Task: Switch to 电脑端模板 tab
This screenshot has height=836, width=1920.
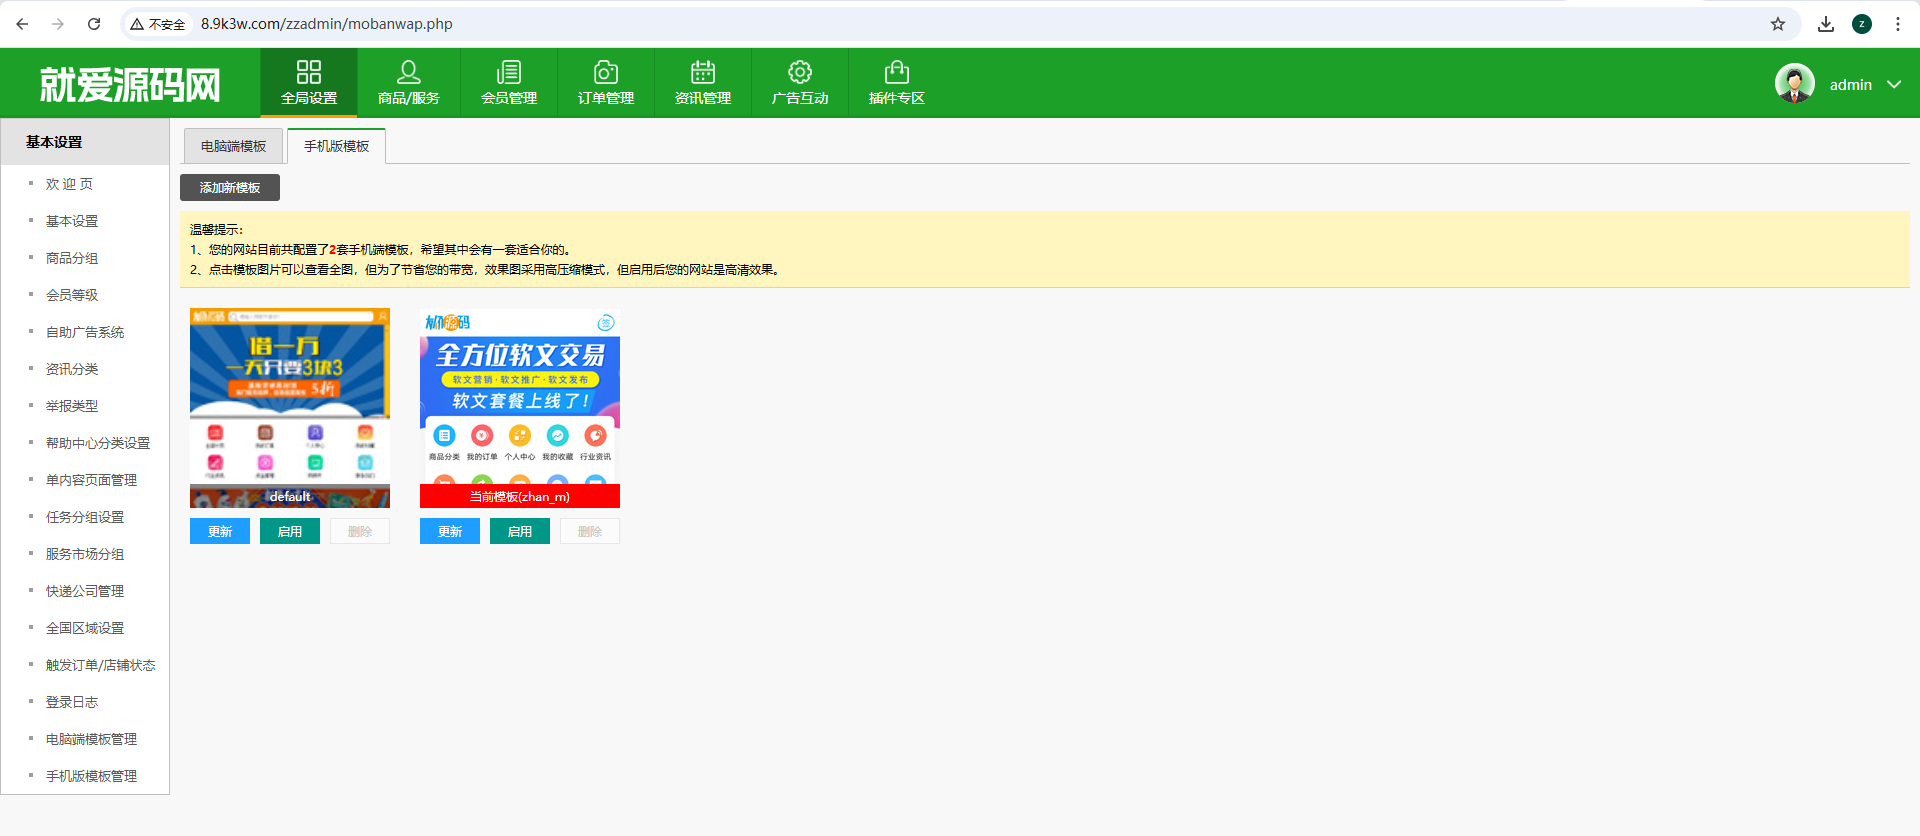Action: click(x=234, y=146)
